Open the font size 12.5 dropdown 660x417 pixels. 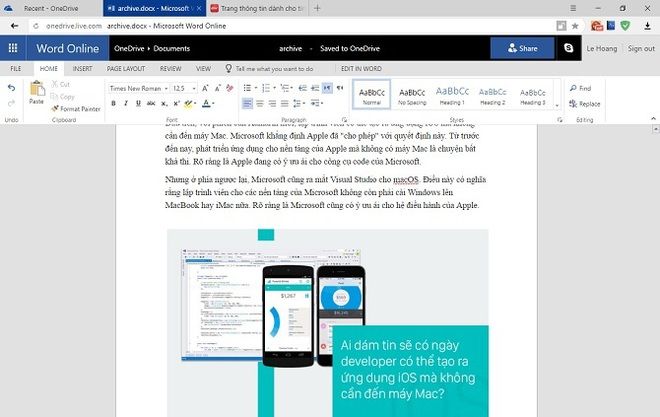(184, 88)
